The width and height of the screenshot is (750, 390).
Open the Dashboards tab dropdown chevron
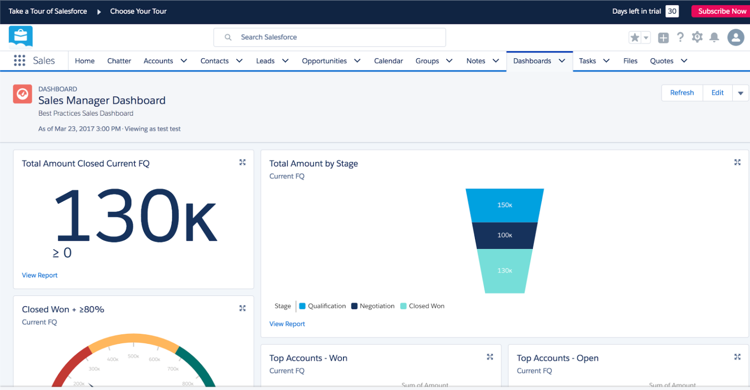tap(562, 61)
